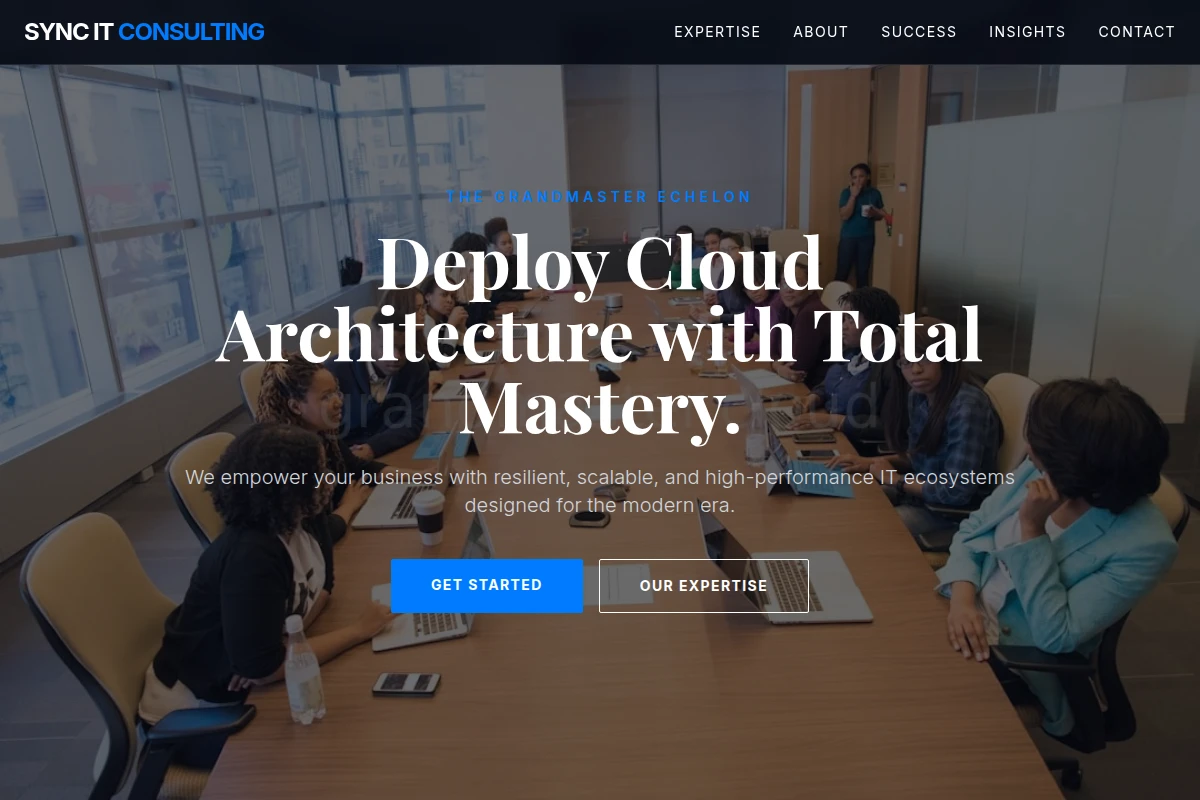1200x800 pixels.
Task: Open the About nav item
Action: pyautogui.click(x=821, y=32)
